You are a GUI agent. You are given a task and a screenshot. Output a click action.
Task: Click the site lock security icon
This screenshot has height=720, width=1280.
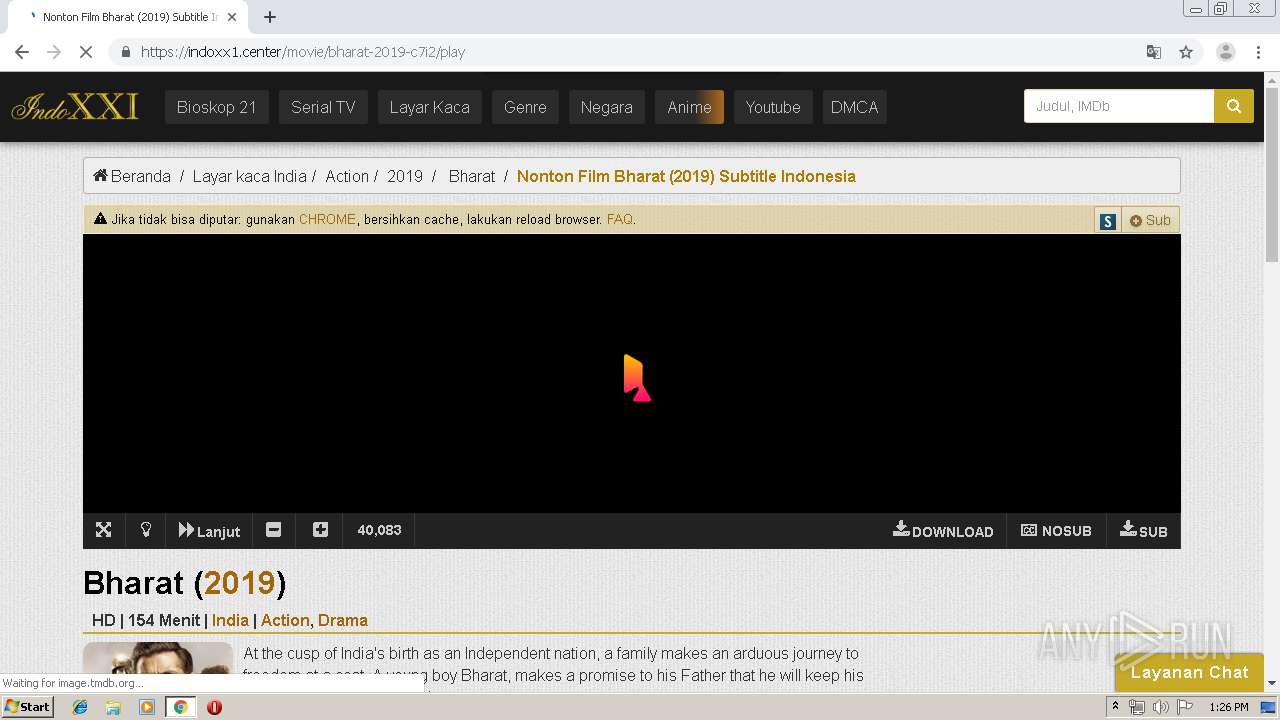[x=126, y=52]
